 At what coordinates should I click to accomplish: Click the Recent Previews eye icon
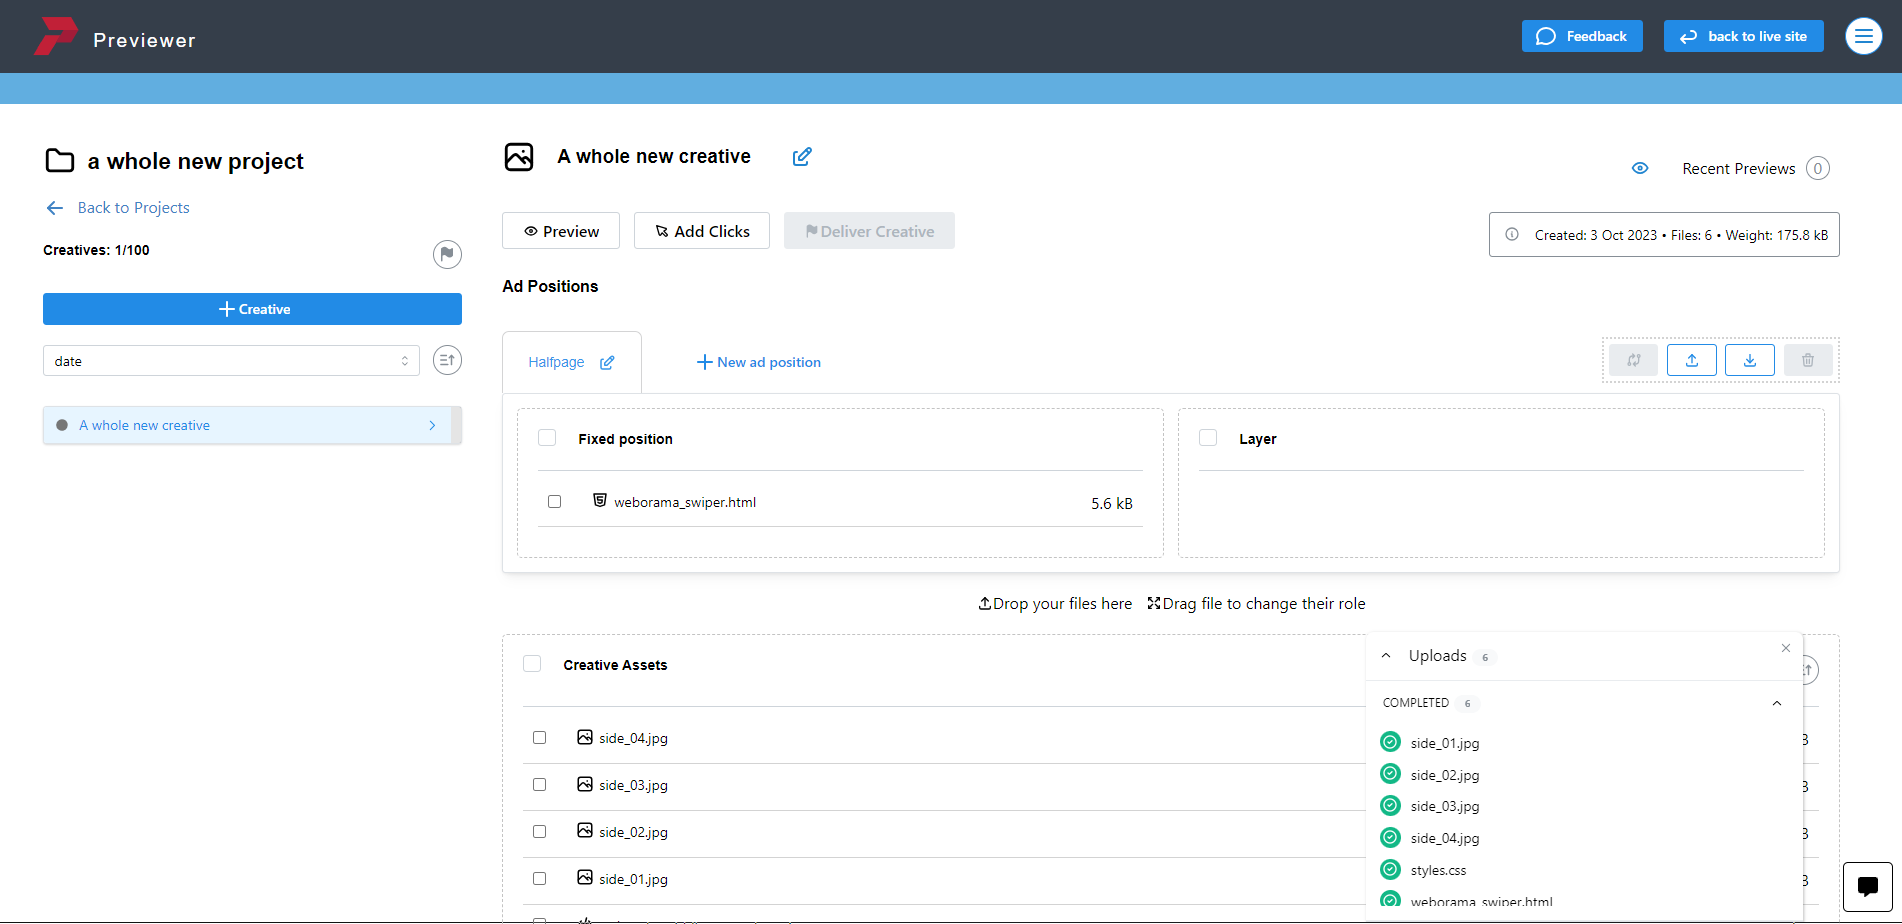(x=1640, y=168)
